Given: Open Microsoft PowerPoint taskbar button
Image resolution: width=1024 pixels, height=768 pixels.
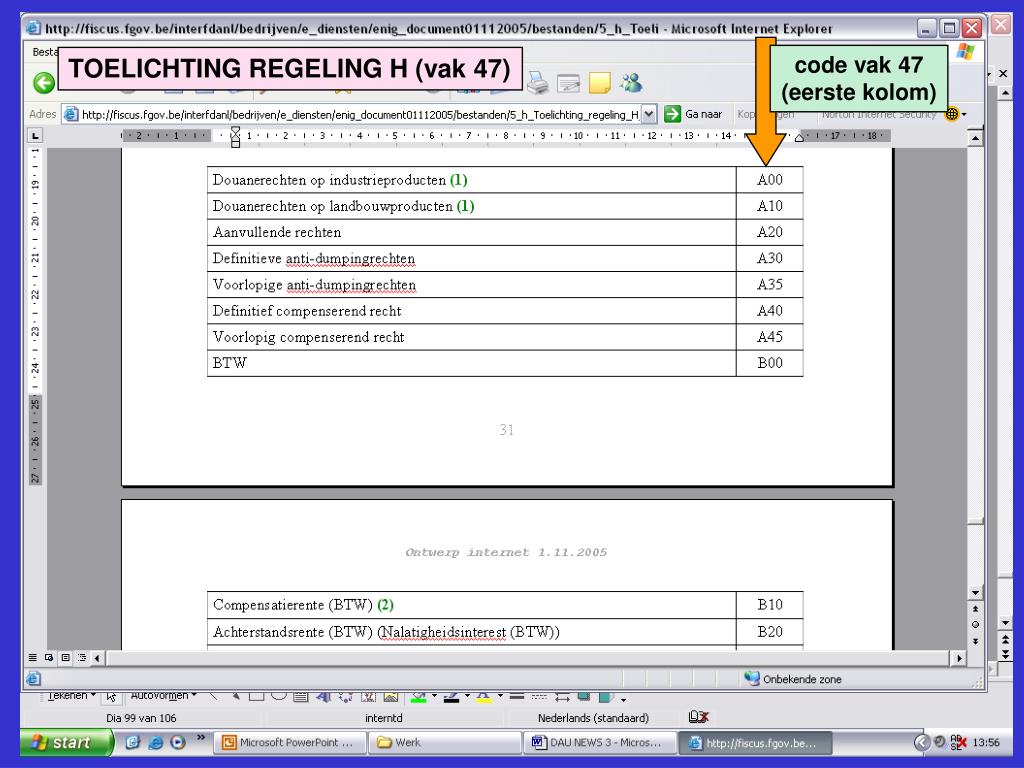Looking at the screenshot, I should coord(291,743).
